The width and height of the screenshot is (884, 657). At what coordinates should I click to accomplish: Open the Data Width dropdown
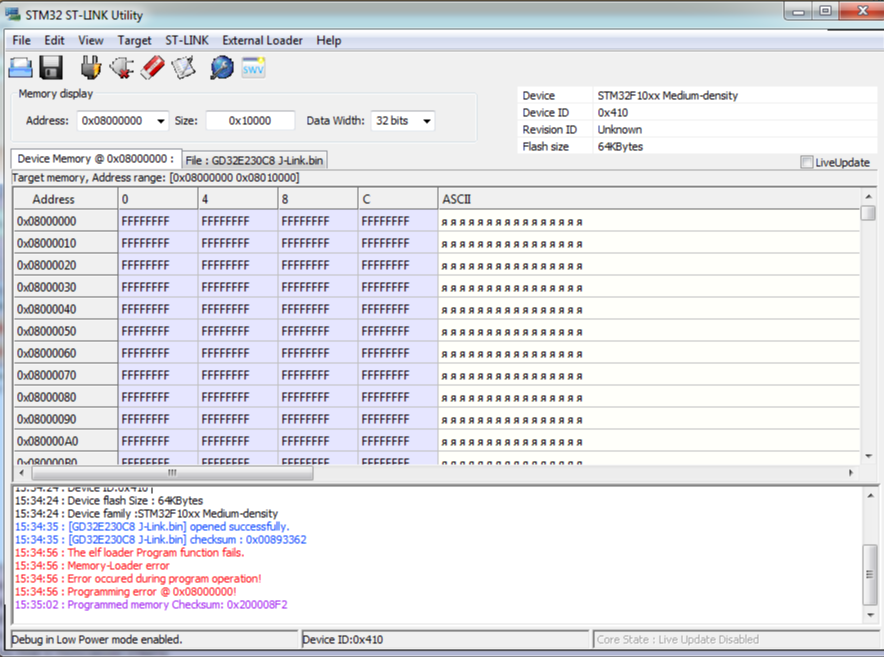(427, 121)
